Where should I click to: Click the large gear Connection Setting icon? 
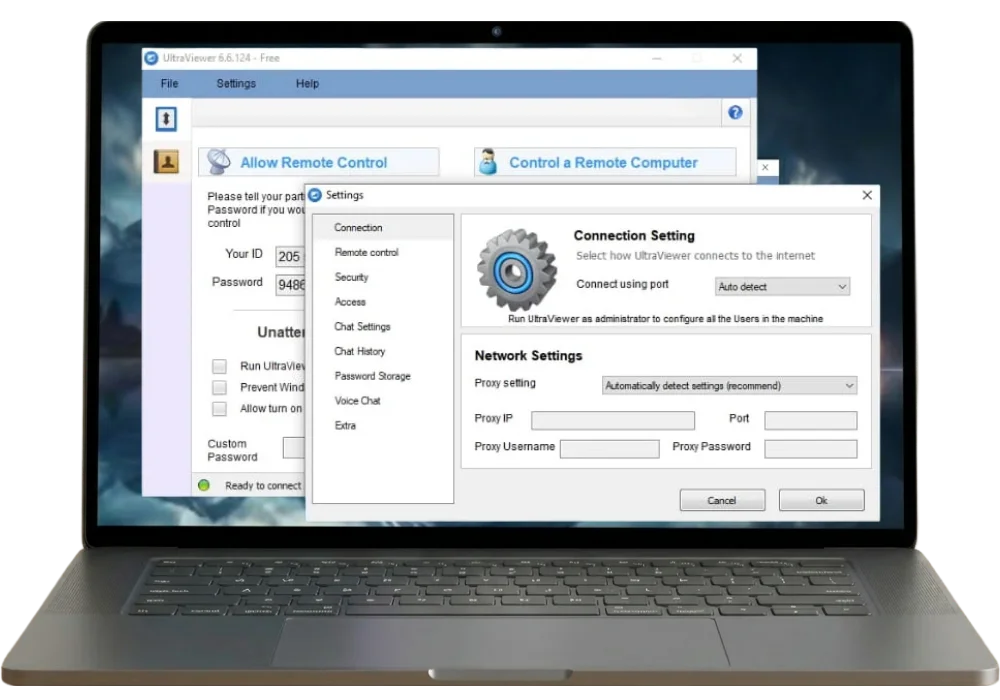coord(517,270)
